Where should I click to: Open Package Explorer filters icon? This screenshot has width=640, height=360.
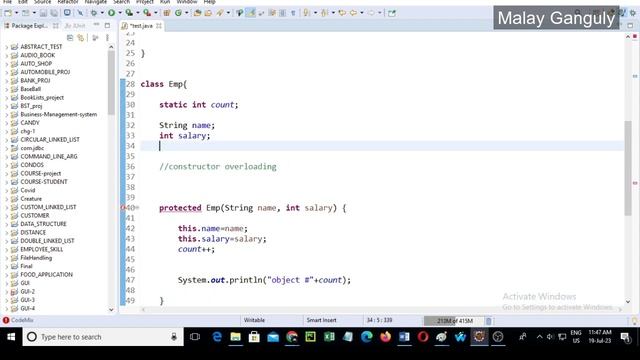pyautogui.click(x=95, y=38)
